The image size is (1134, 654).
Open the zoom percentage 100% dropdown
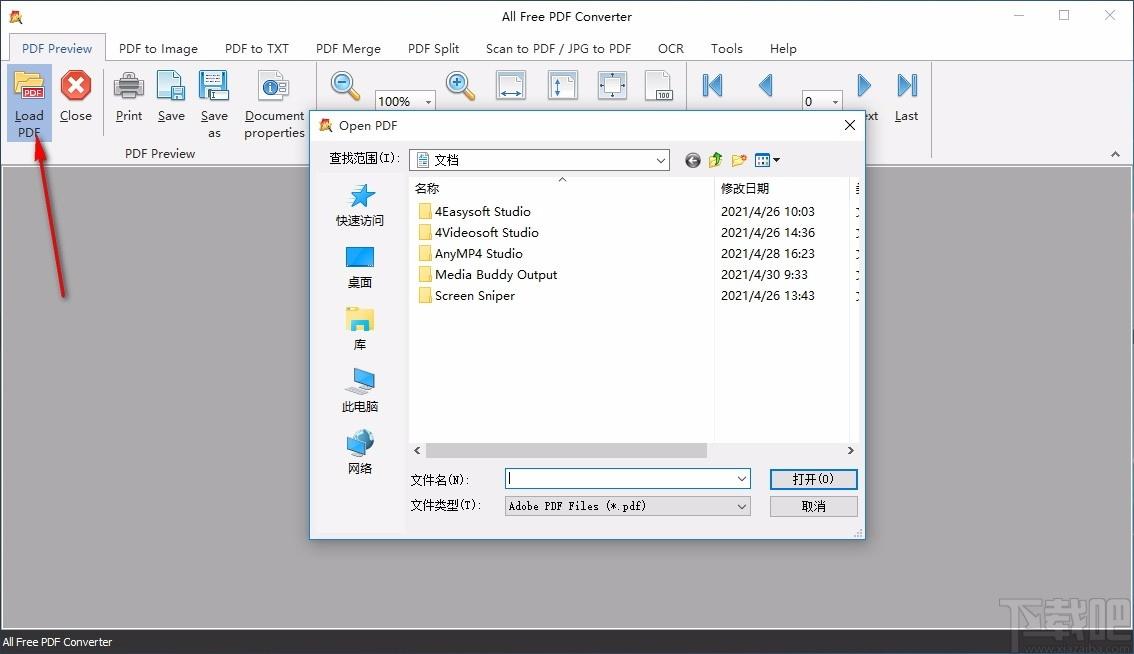[x=428, y=102]
